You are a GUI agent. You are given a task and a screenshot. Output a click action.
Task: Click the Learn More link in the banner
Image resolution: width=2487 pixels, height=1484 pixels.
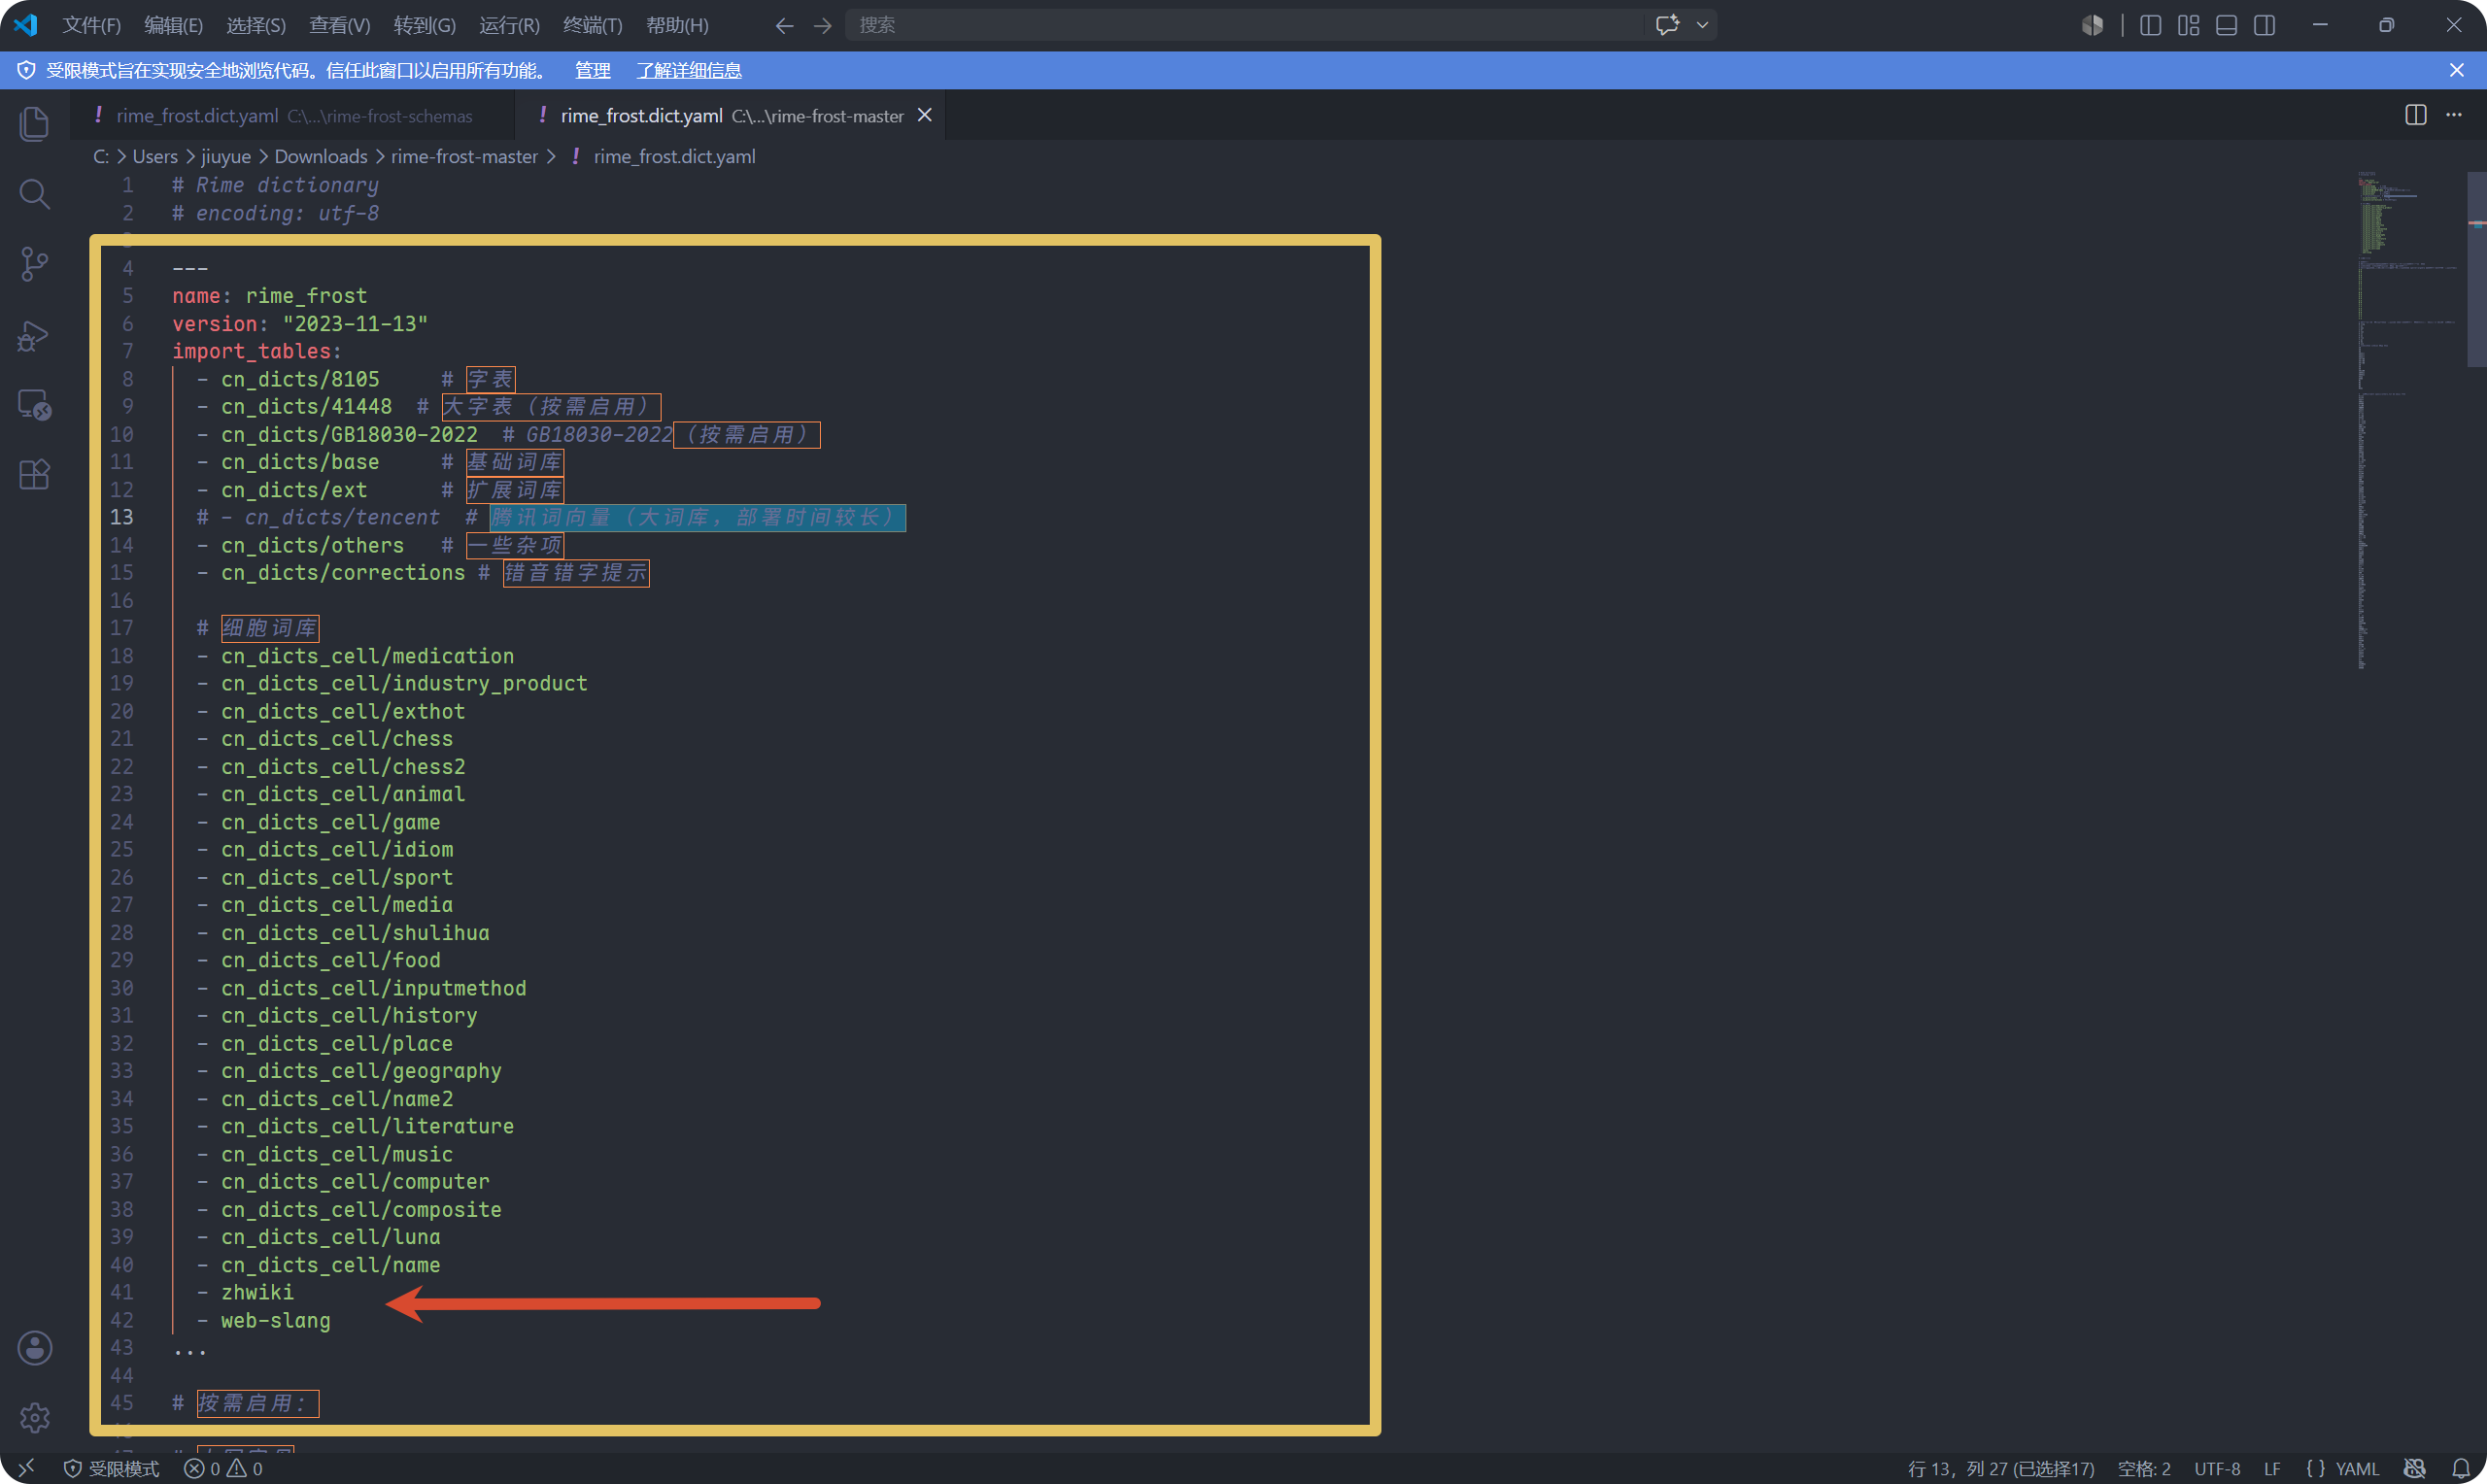pyautogui.click(x=689, y=70)
